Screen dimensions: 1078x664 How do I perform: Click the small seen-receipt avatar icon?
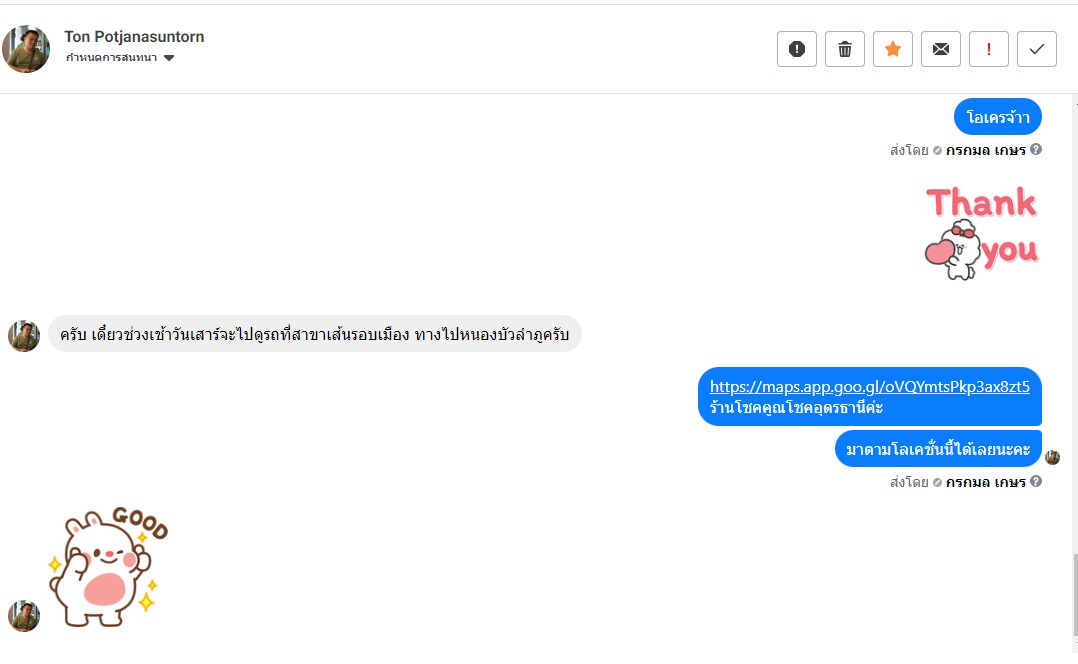pyautogui.click(x=1052, y=458)
